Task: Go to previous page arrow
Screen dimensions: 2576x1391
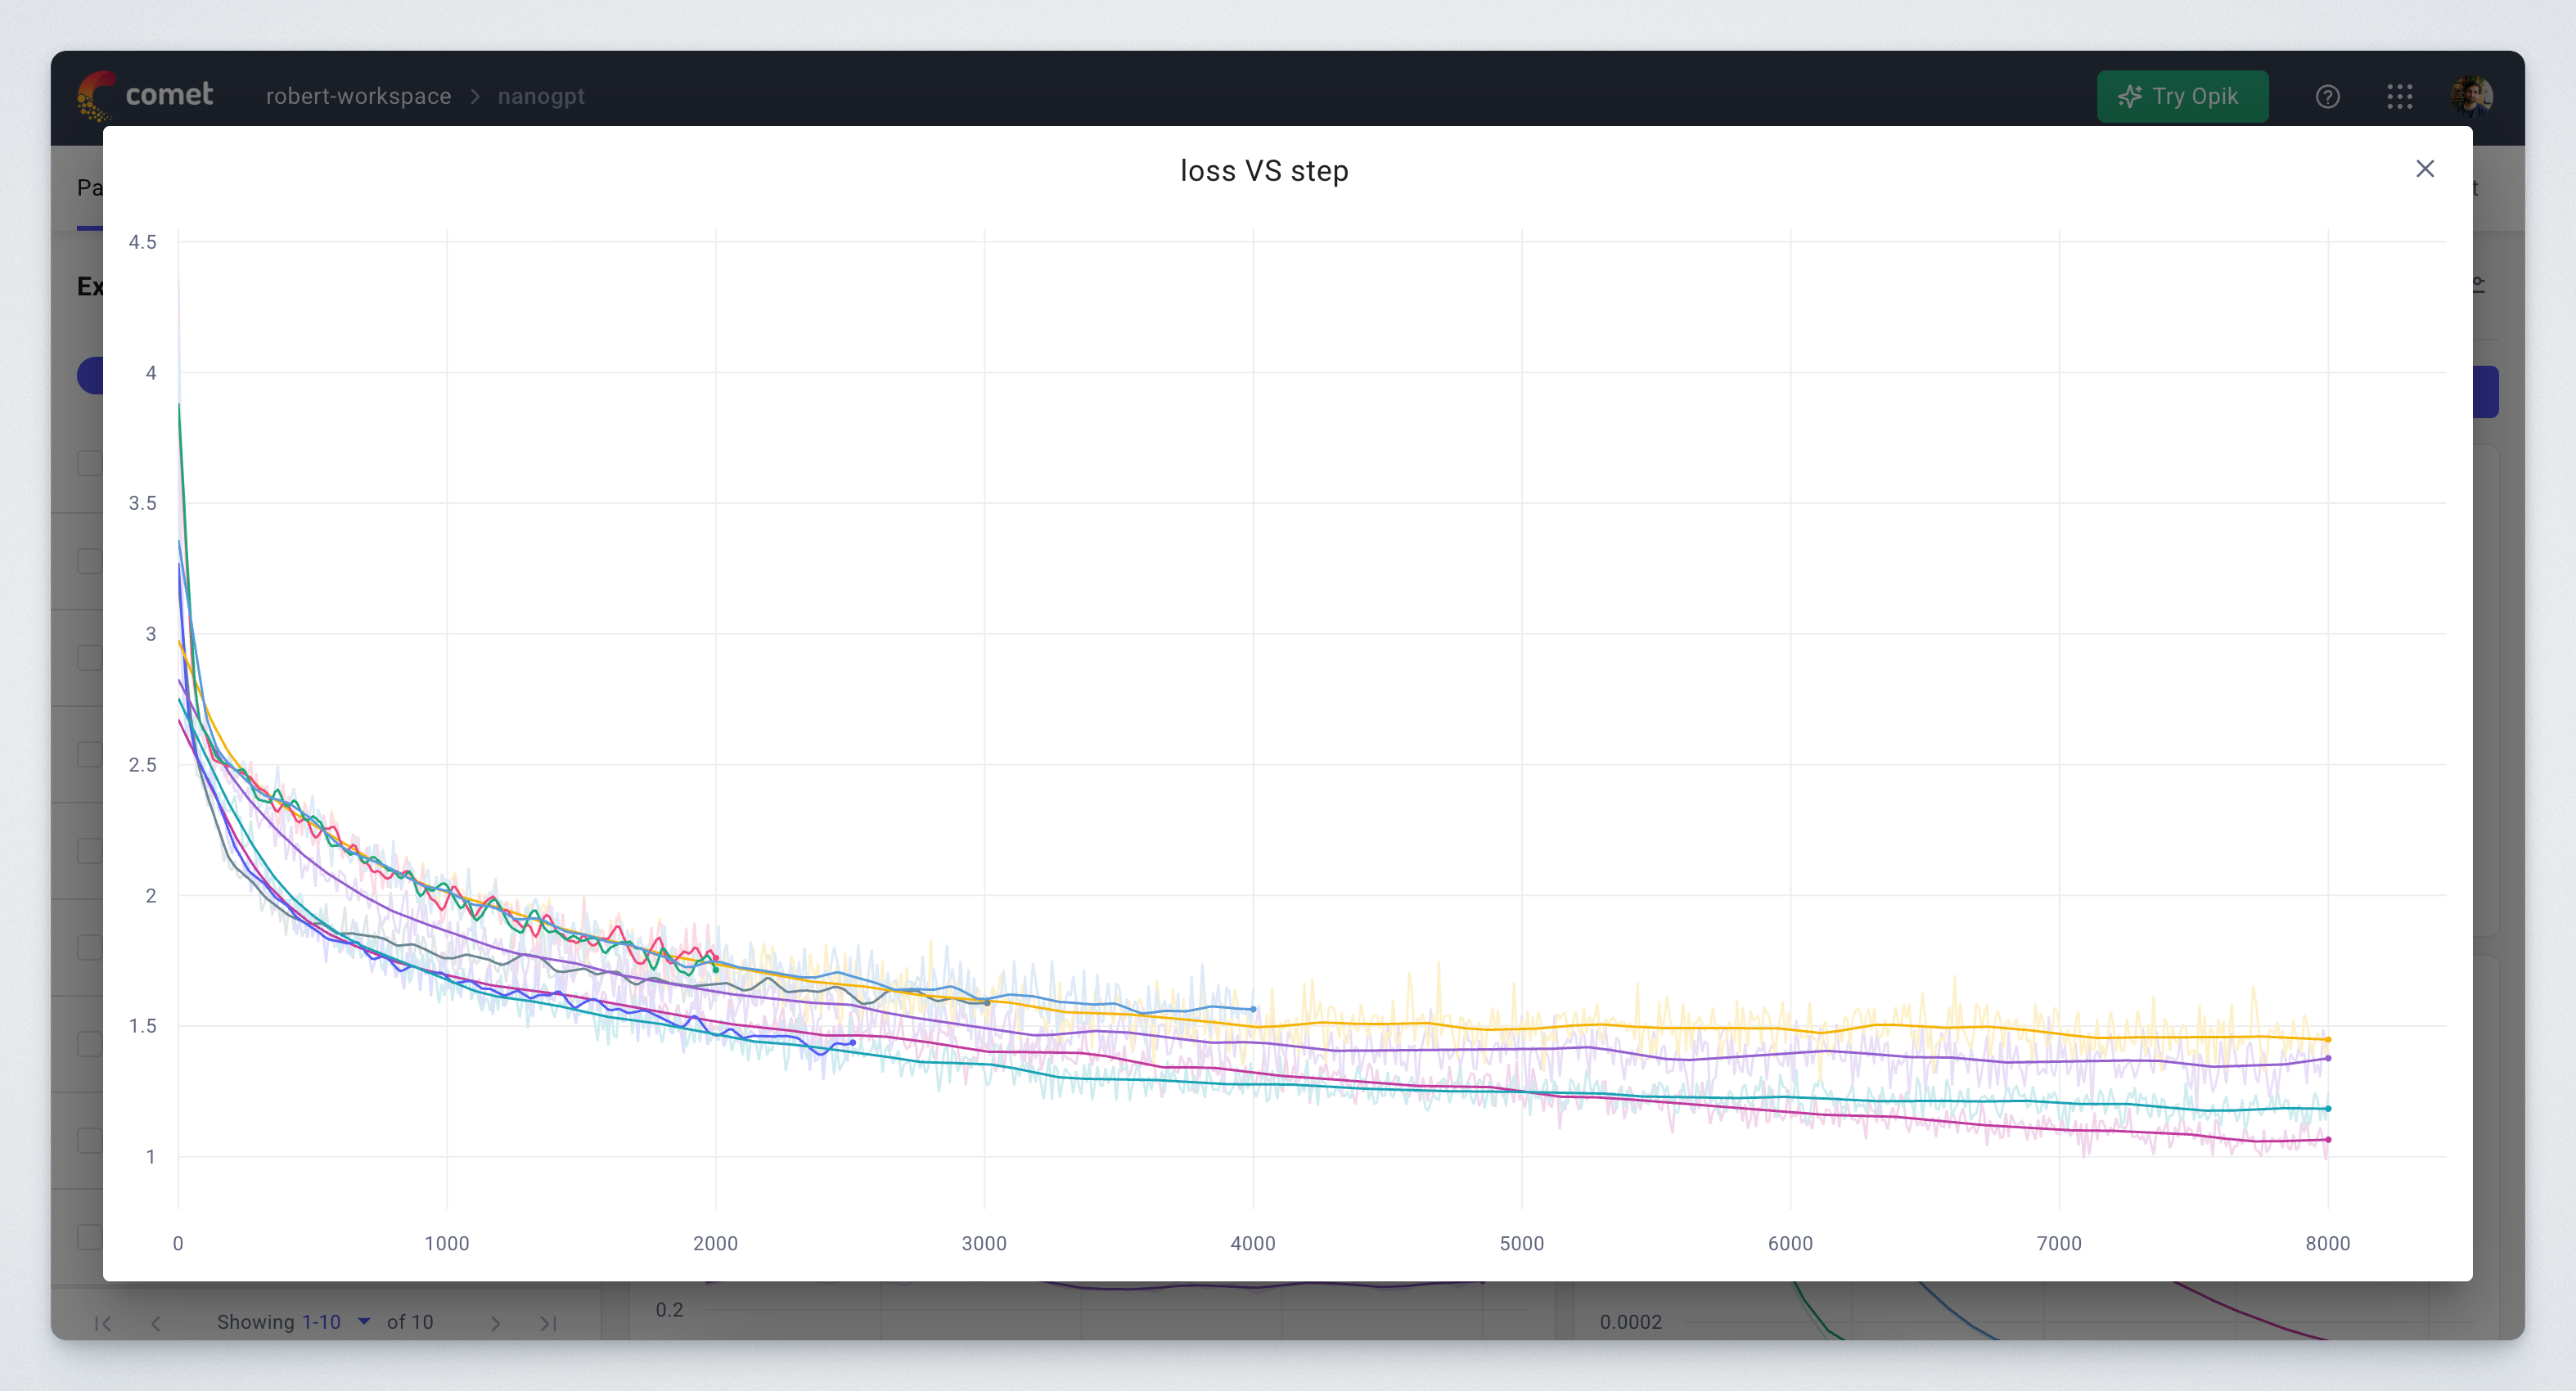Action: [156, 1323]
